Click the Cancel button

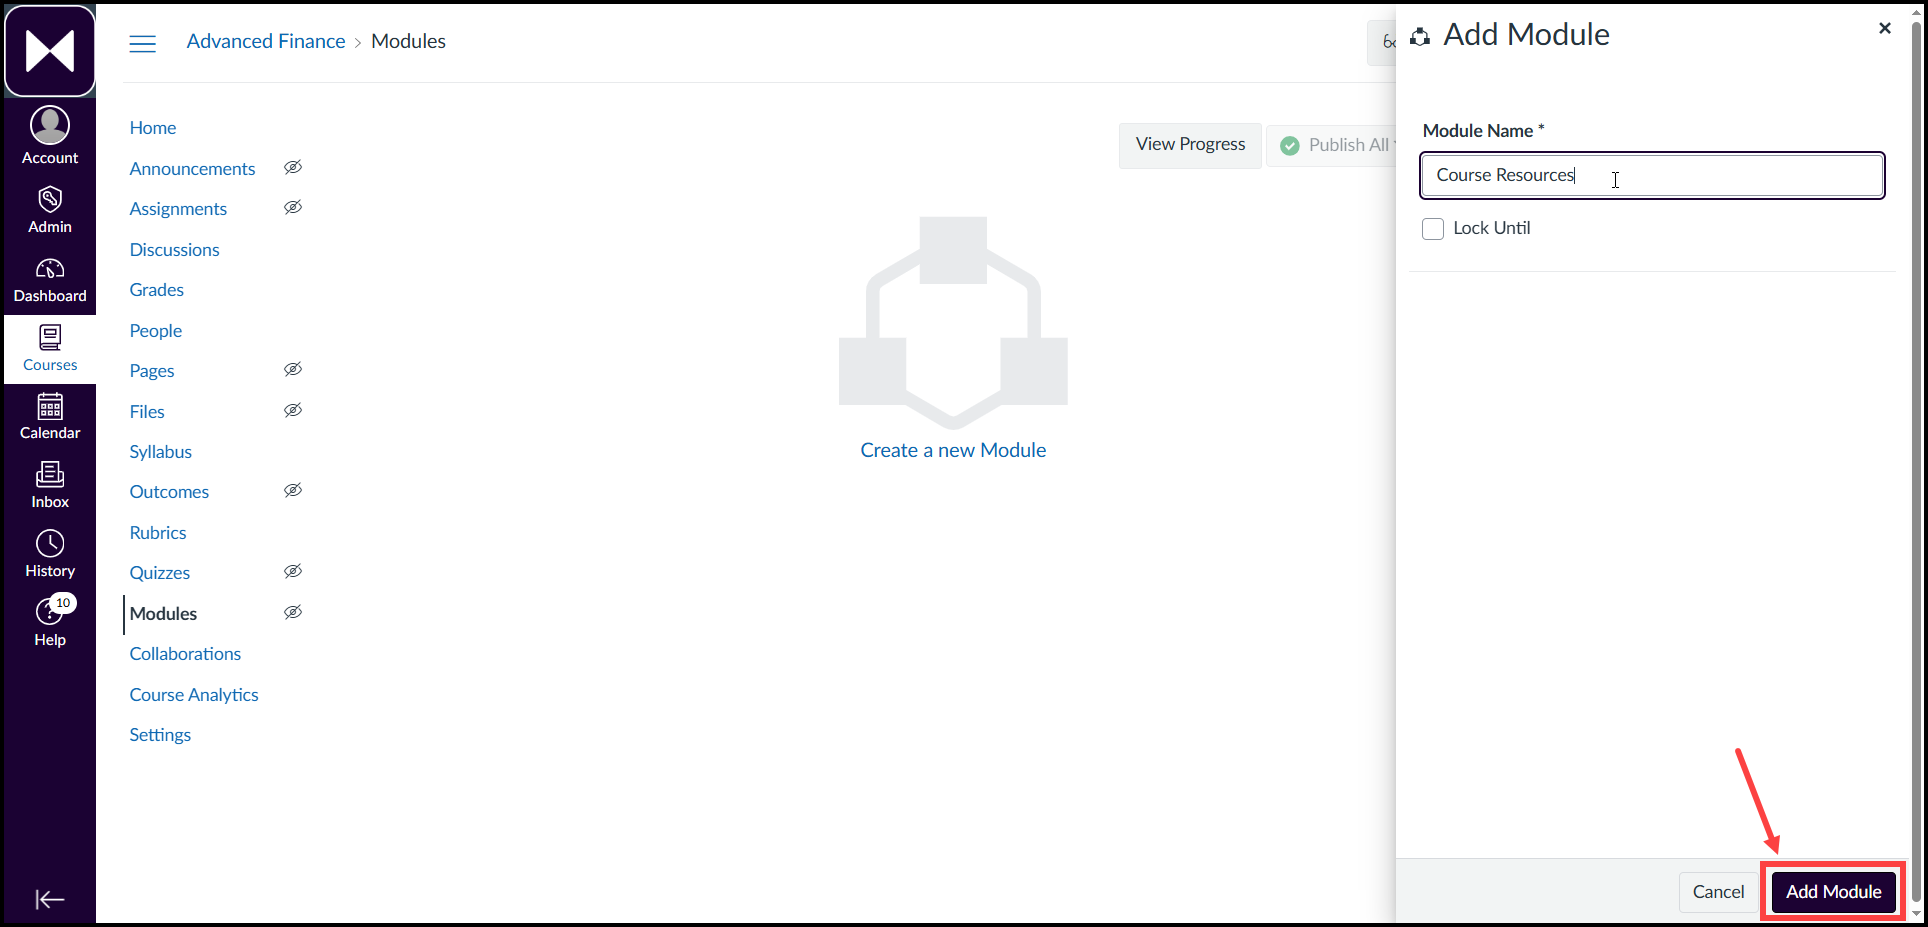(1718, 892)
